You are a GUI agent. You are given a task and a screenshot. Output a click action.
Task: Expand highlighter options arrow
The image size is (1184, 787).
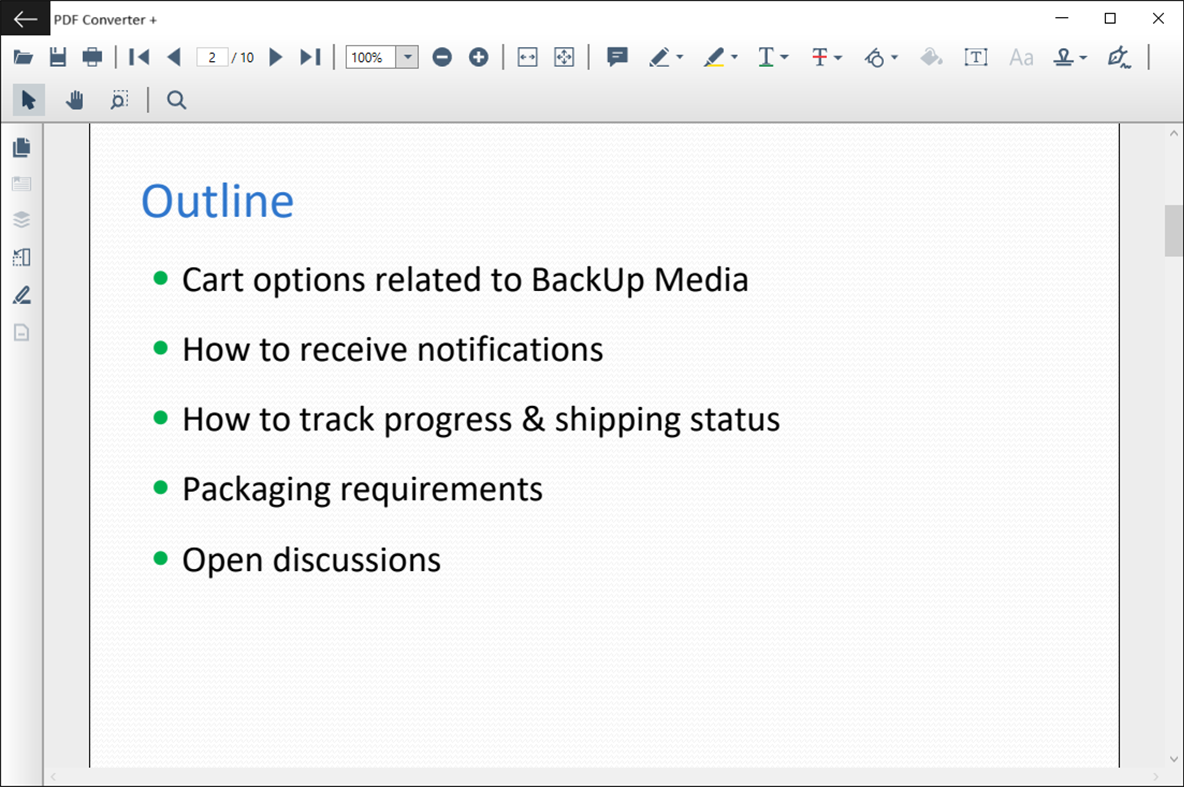click(x=734, y=57)
